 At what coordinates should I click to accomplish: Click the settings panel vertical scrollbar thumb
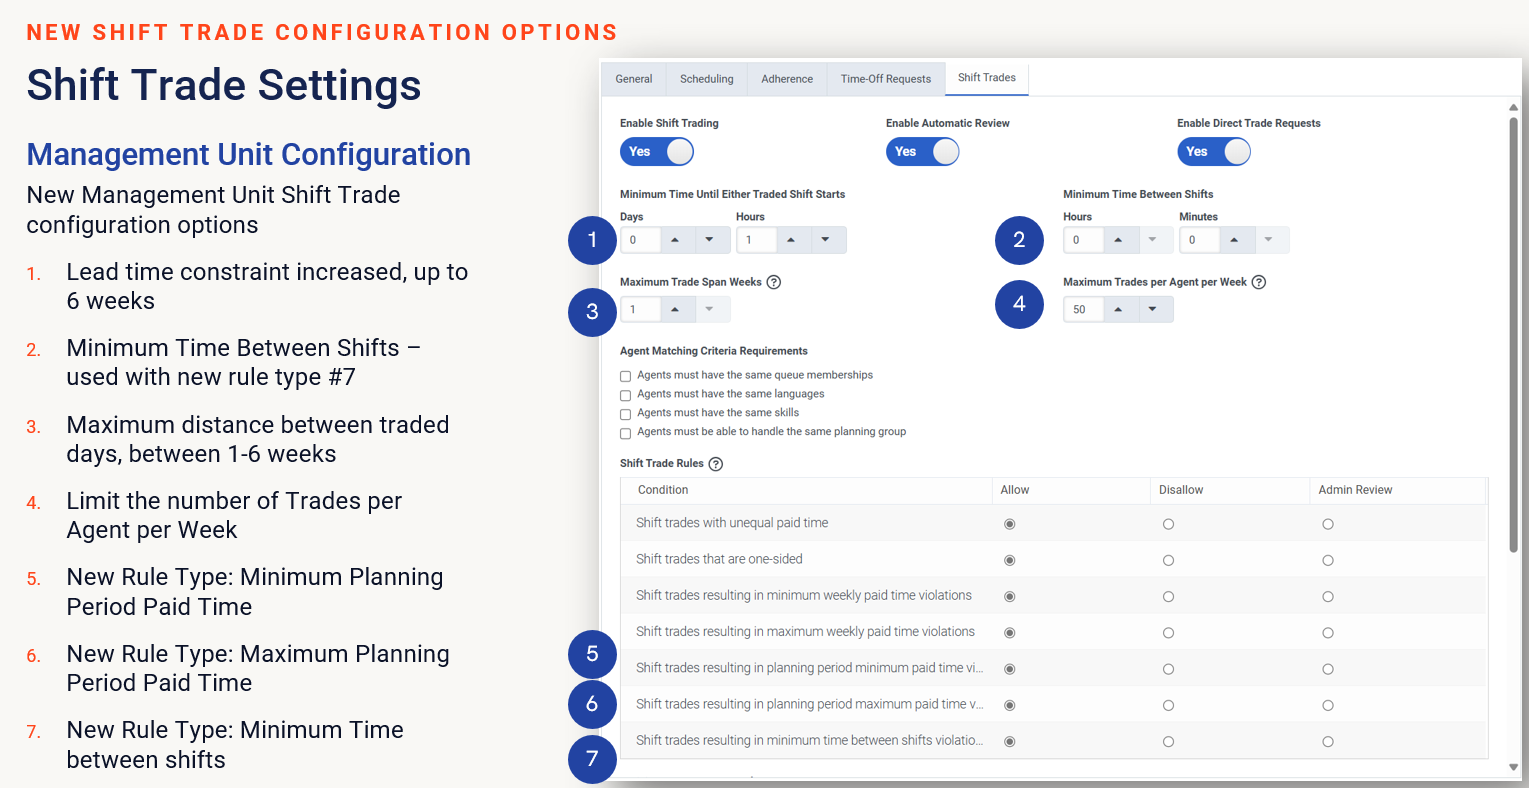pyautogui.click(x=1513, y=335)
